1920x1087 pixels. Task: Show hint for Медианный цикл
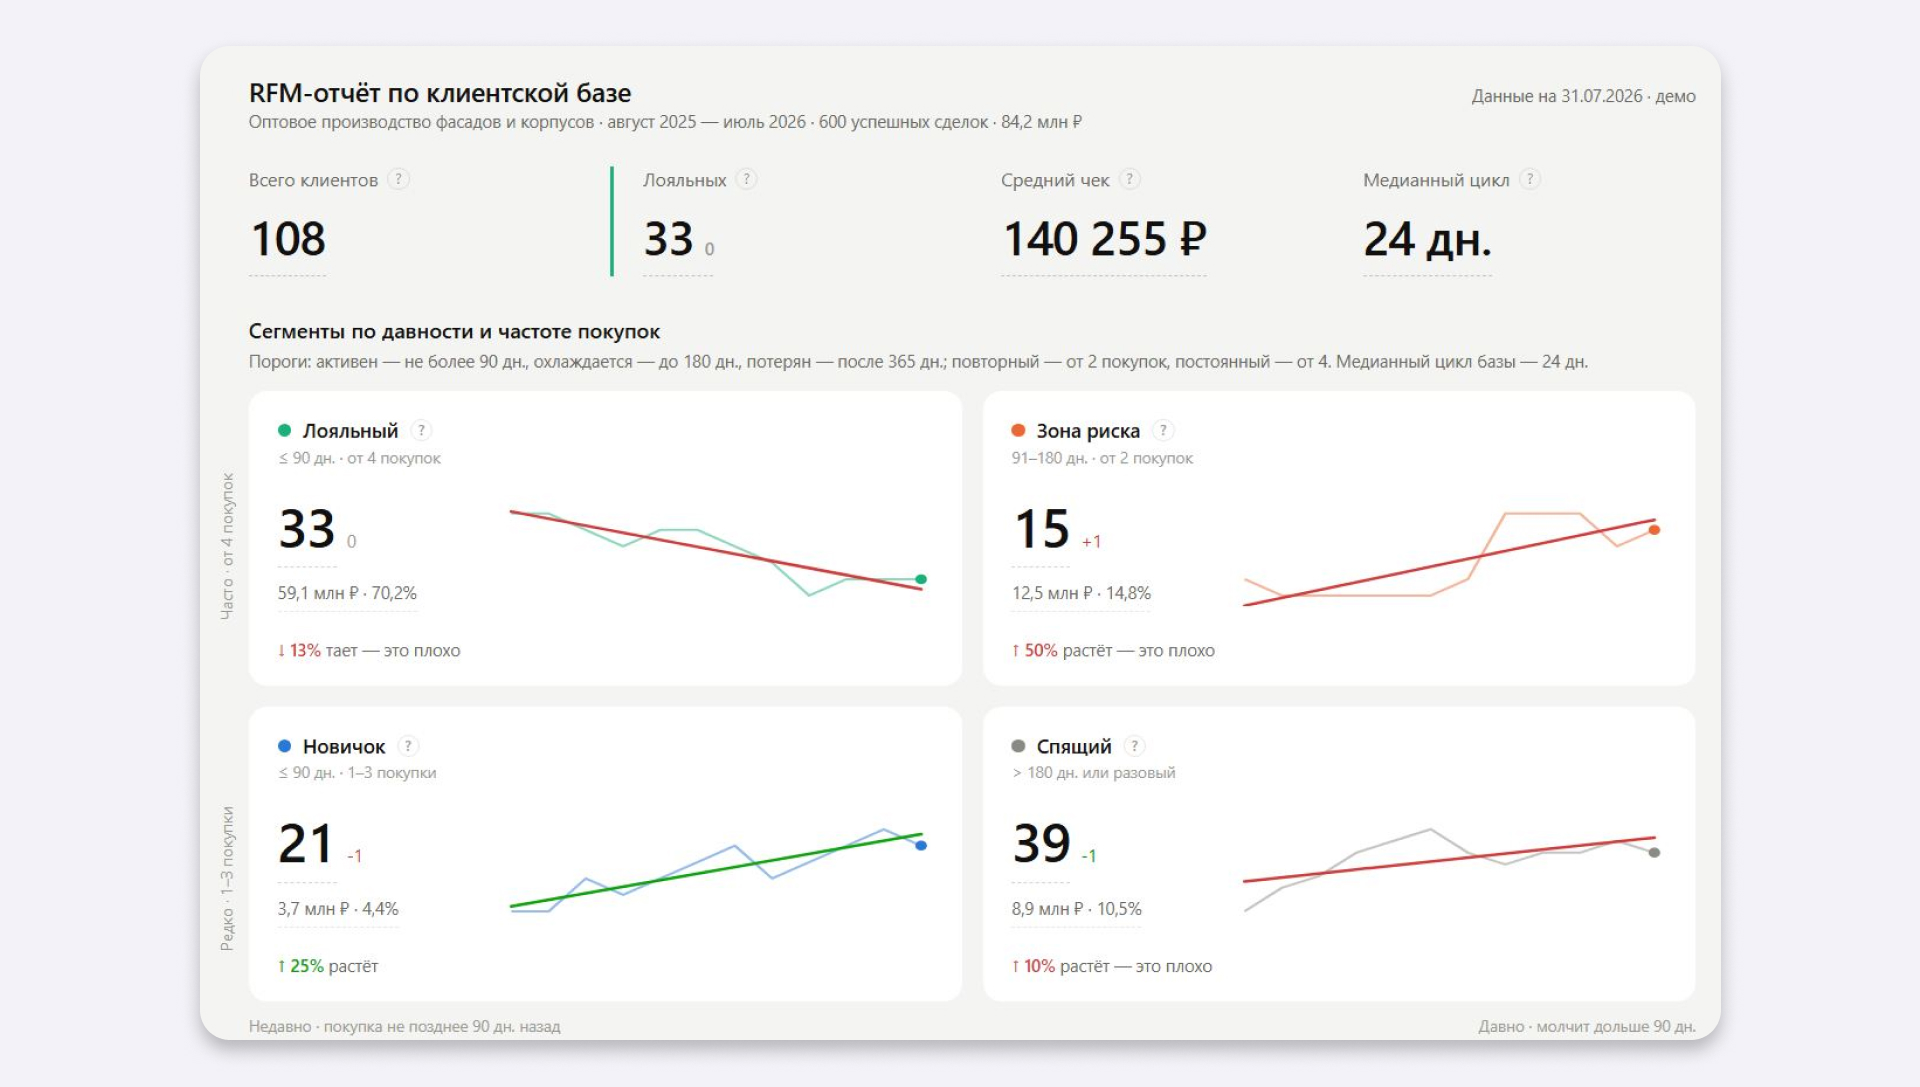[x=1529, y=179]
